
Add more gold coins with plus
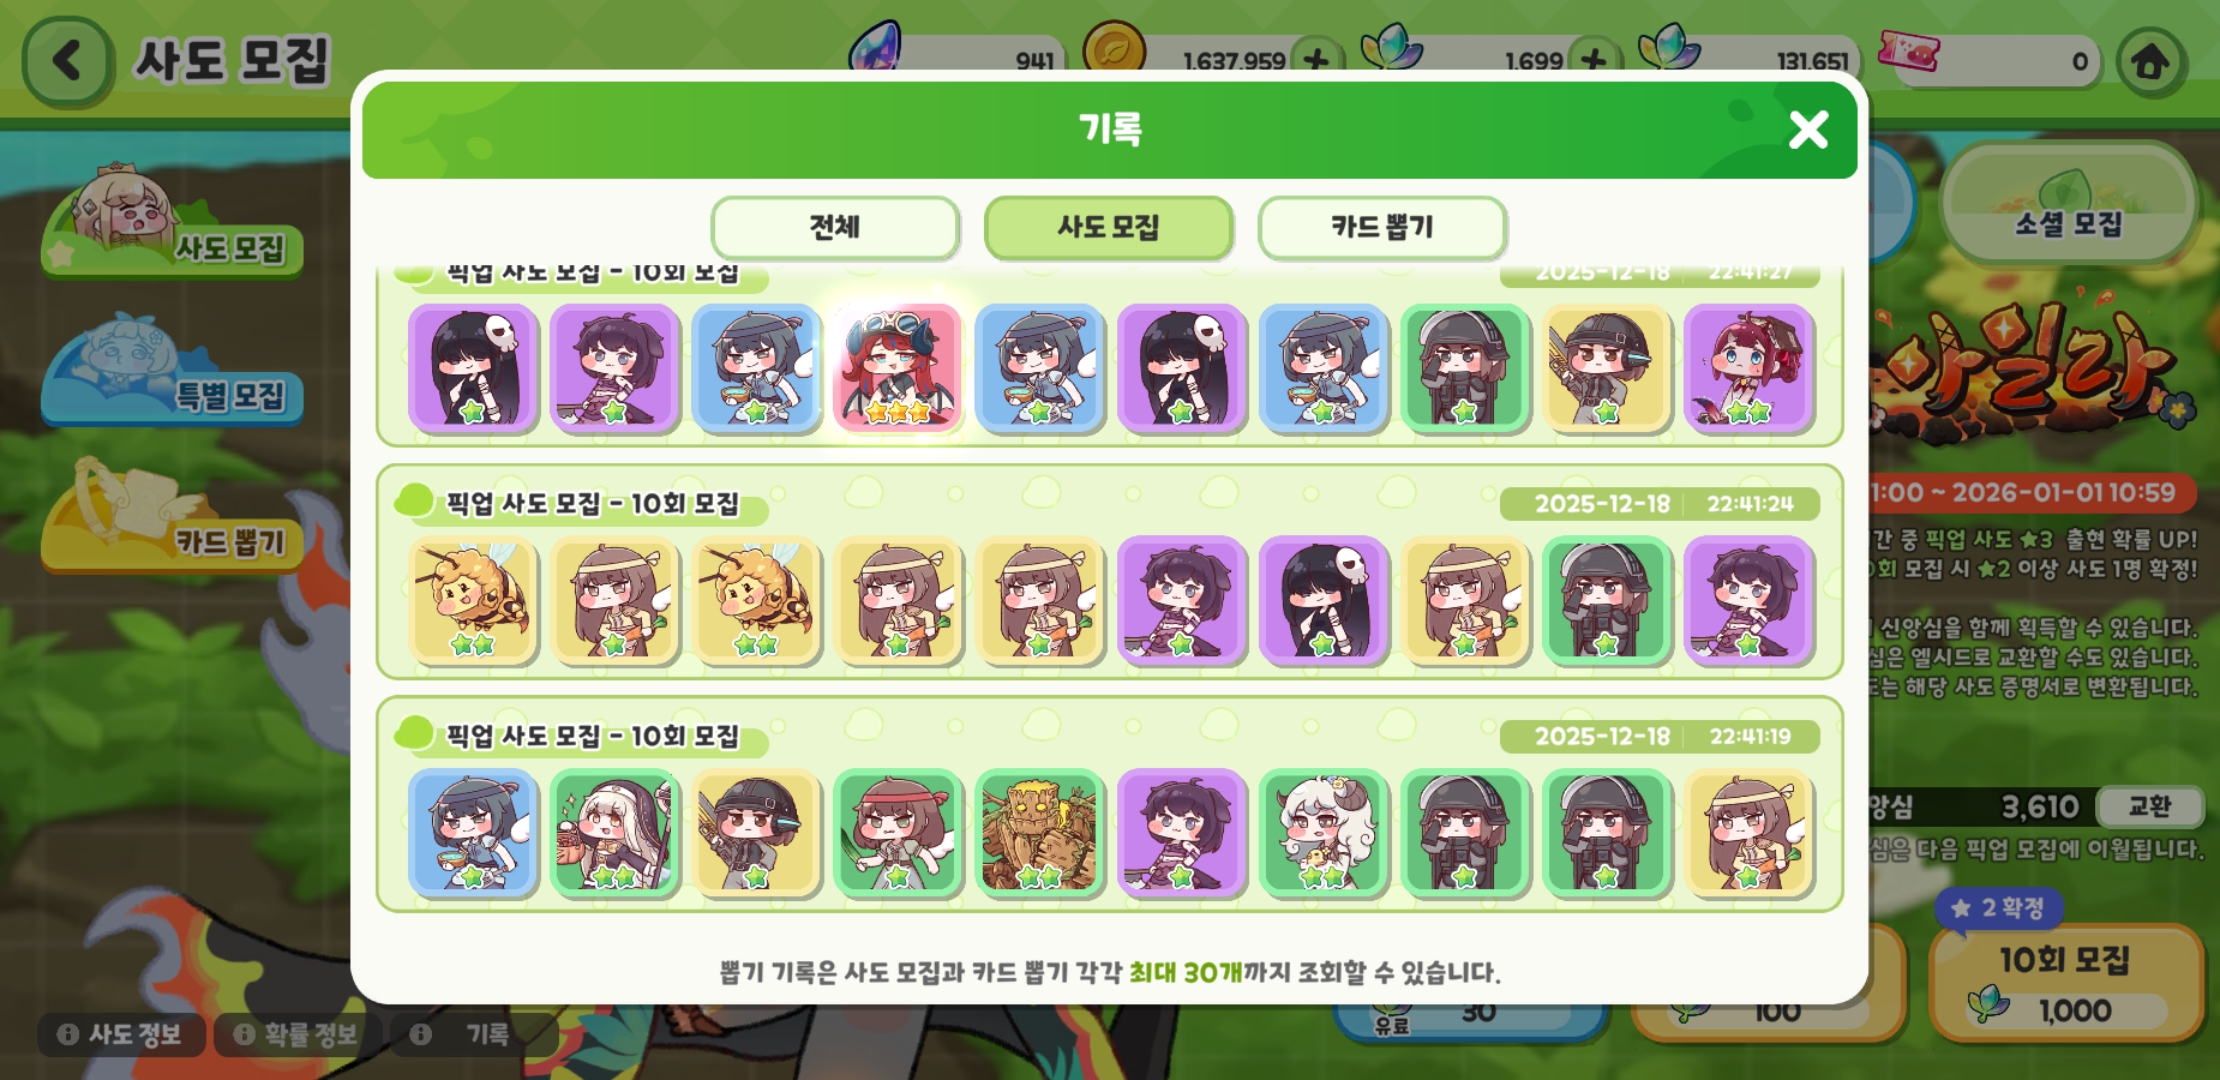coord(1316,59)
